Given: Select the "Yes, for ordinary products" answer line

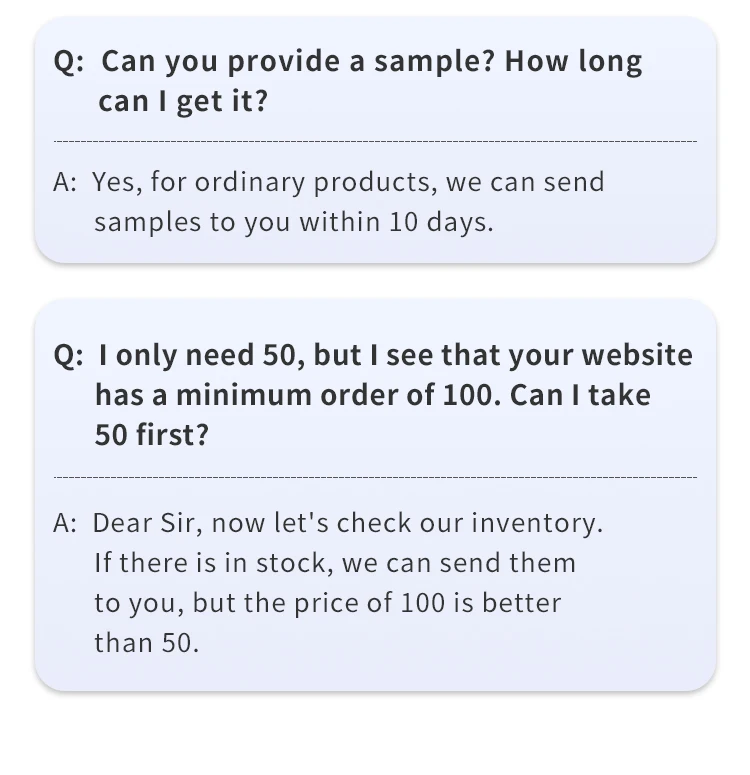Looking at the screenshot, I should tap(348, 183).
